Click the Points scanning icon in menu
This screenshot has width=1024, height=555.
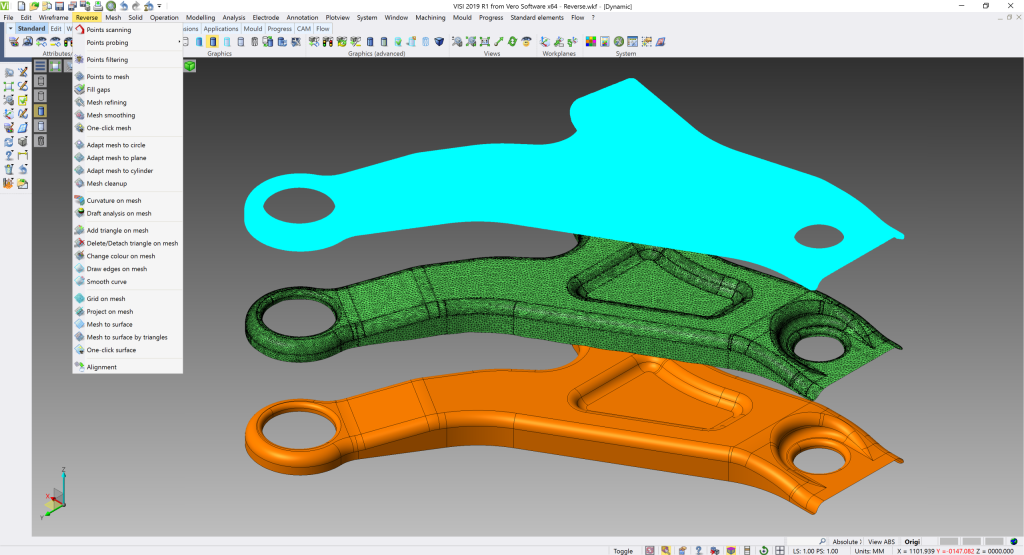pos(79,30)
